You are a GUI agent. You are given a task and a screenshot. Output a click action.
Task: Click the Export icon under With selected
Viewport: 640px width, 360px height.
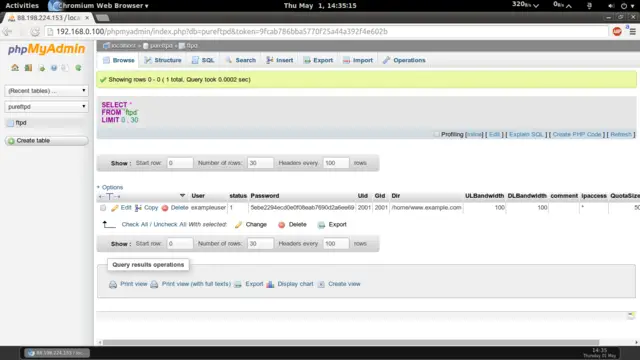(x=322, y=225)
